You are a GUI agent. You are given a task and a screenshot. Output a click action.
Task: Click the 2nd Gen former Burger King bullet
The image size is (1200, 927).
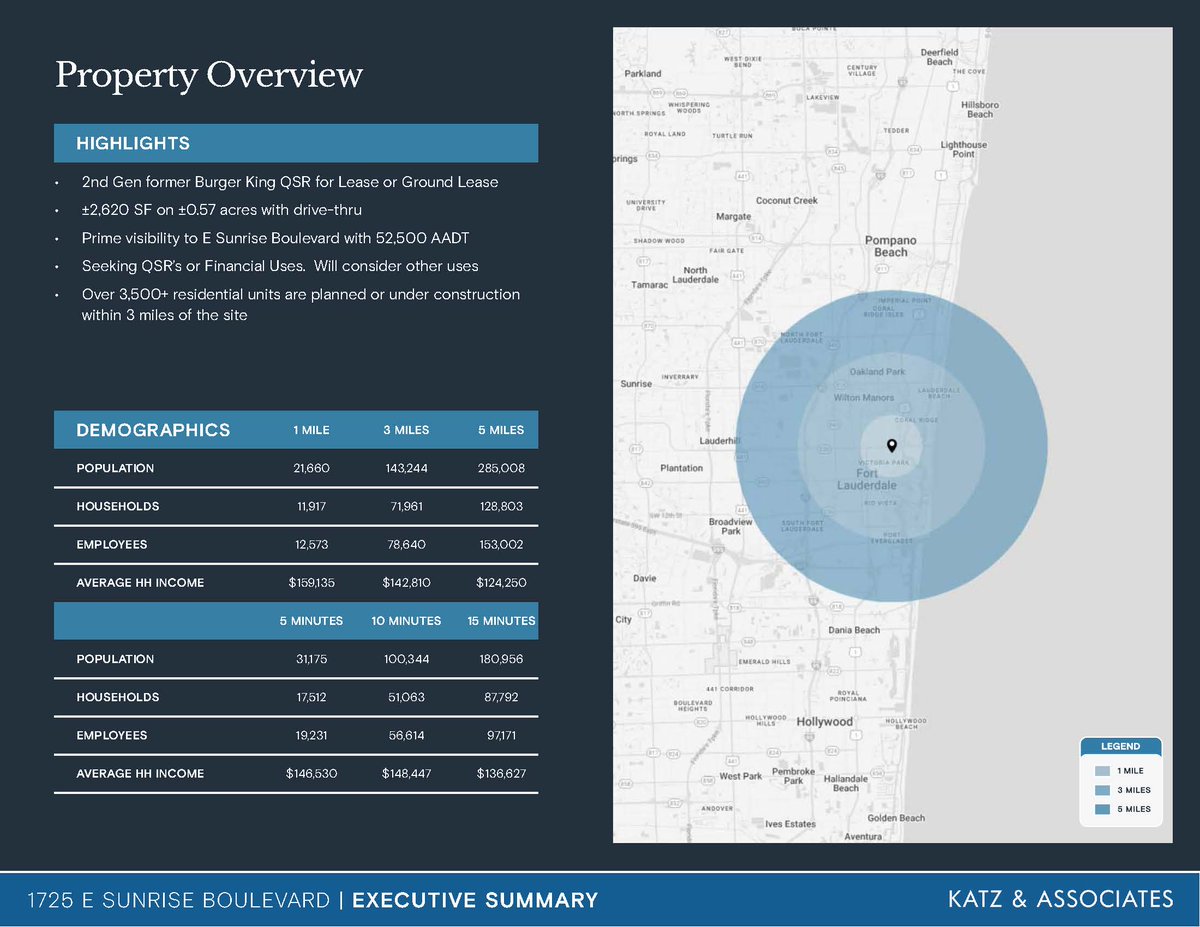[289, 182]
